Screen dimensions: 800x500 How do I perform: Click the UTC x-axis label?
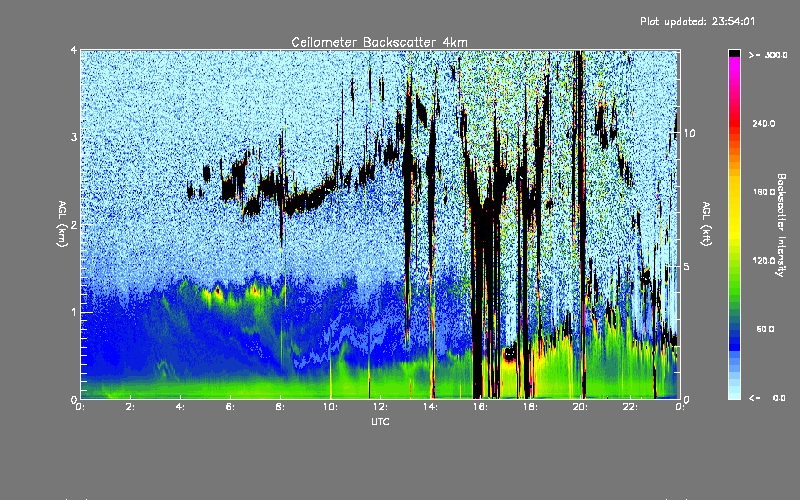click(380, 421)
